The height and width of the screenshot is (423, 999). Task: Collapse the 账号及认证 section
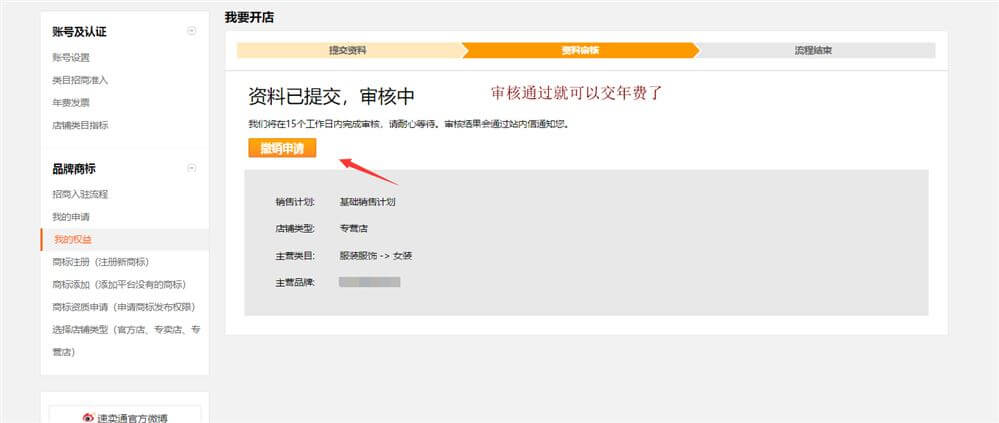point(191,31)
